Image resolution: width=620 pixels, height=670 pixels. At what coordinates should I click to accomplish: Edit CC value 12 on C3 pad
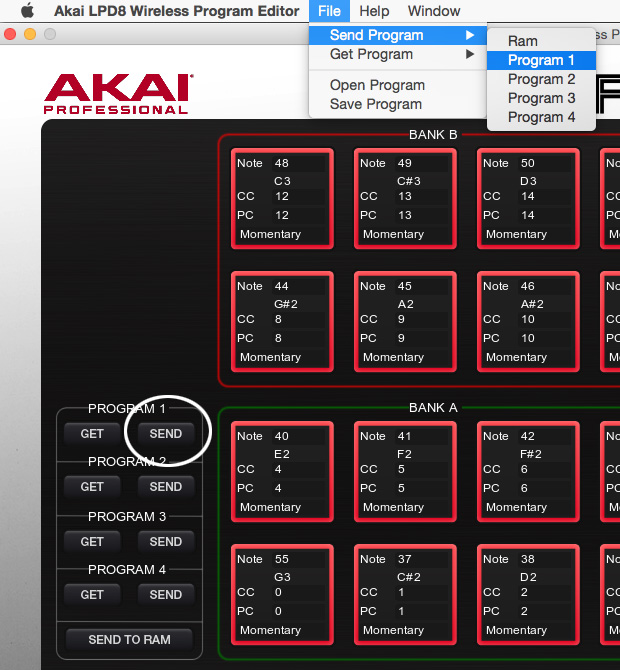tap(299, 197)
